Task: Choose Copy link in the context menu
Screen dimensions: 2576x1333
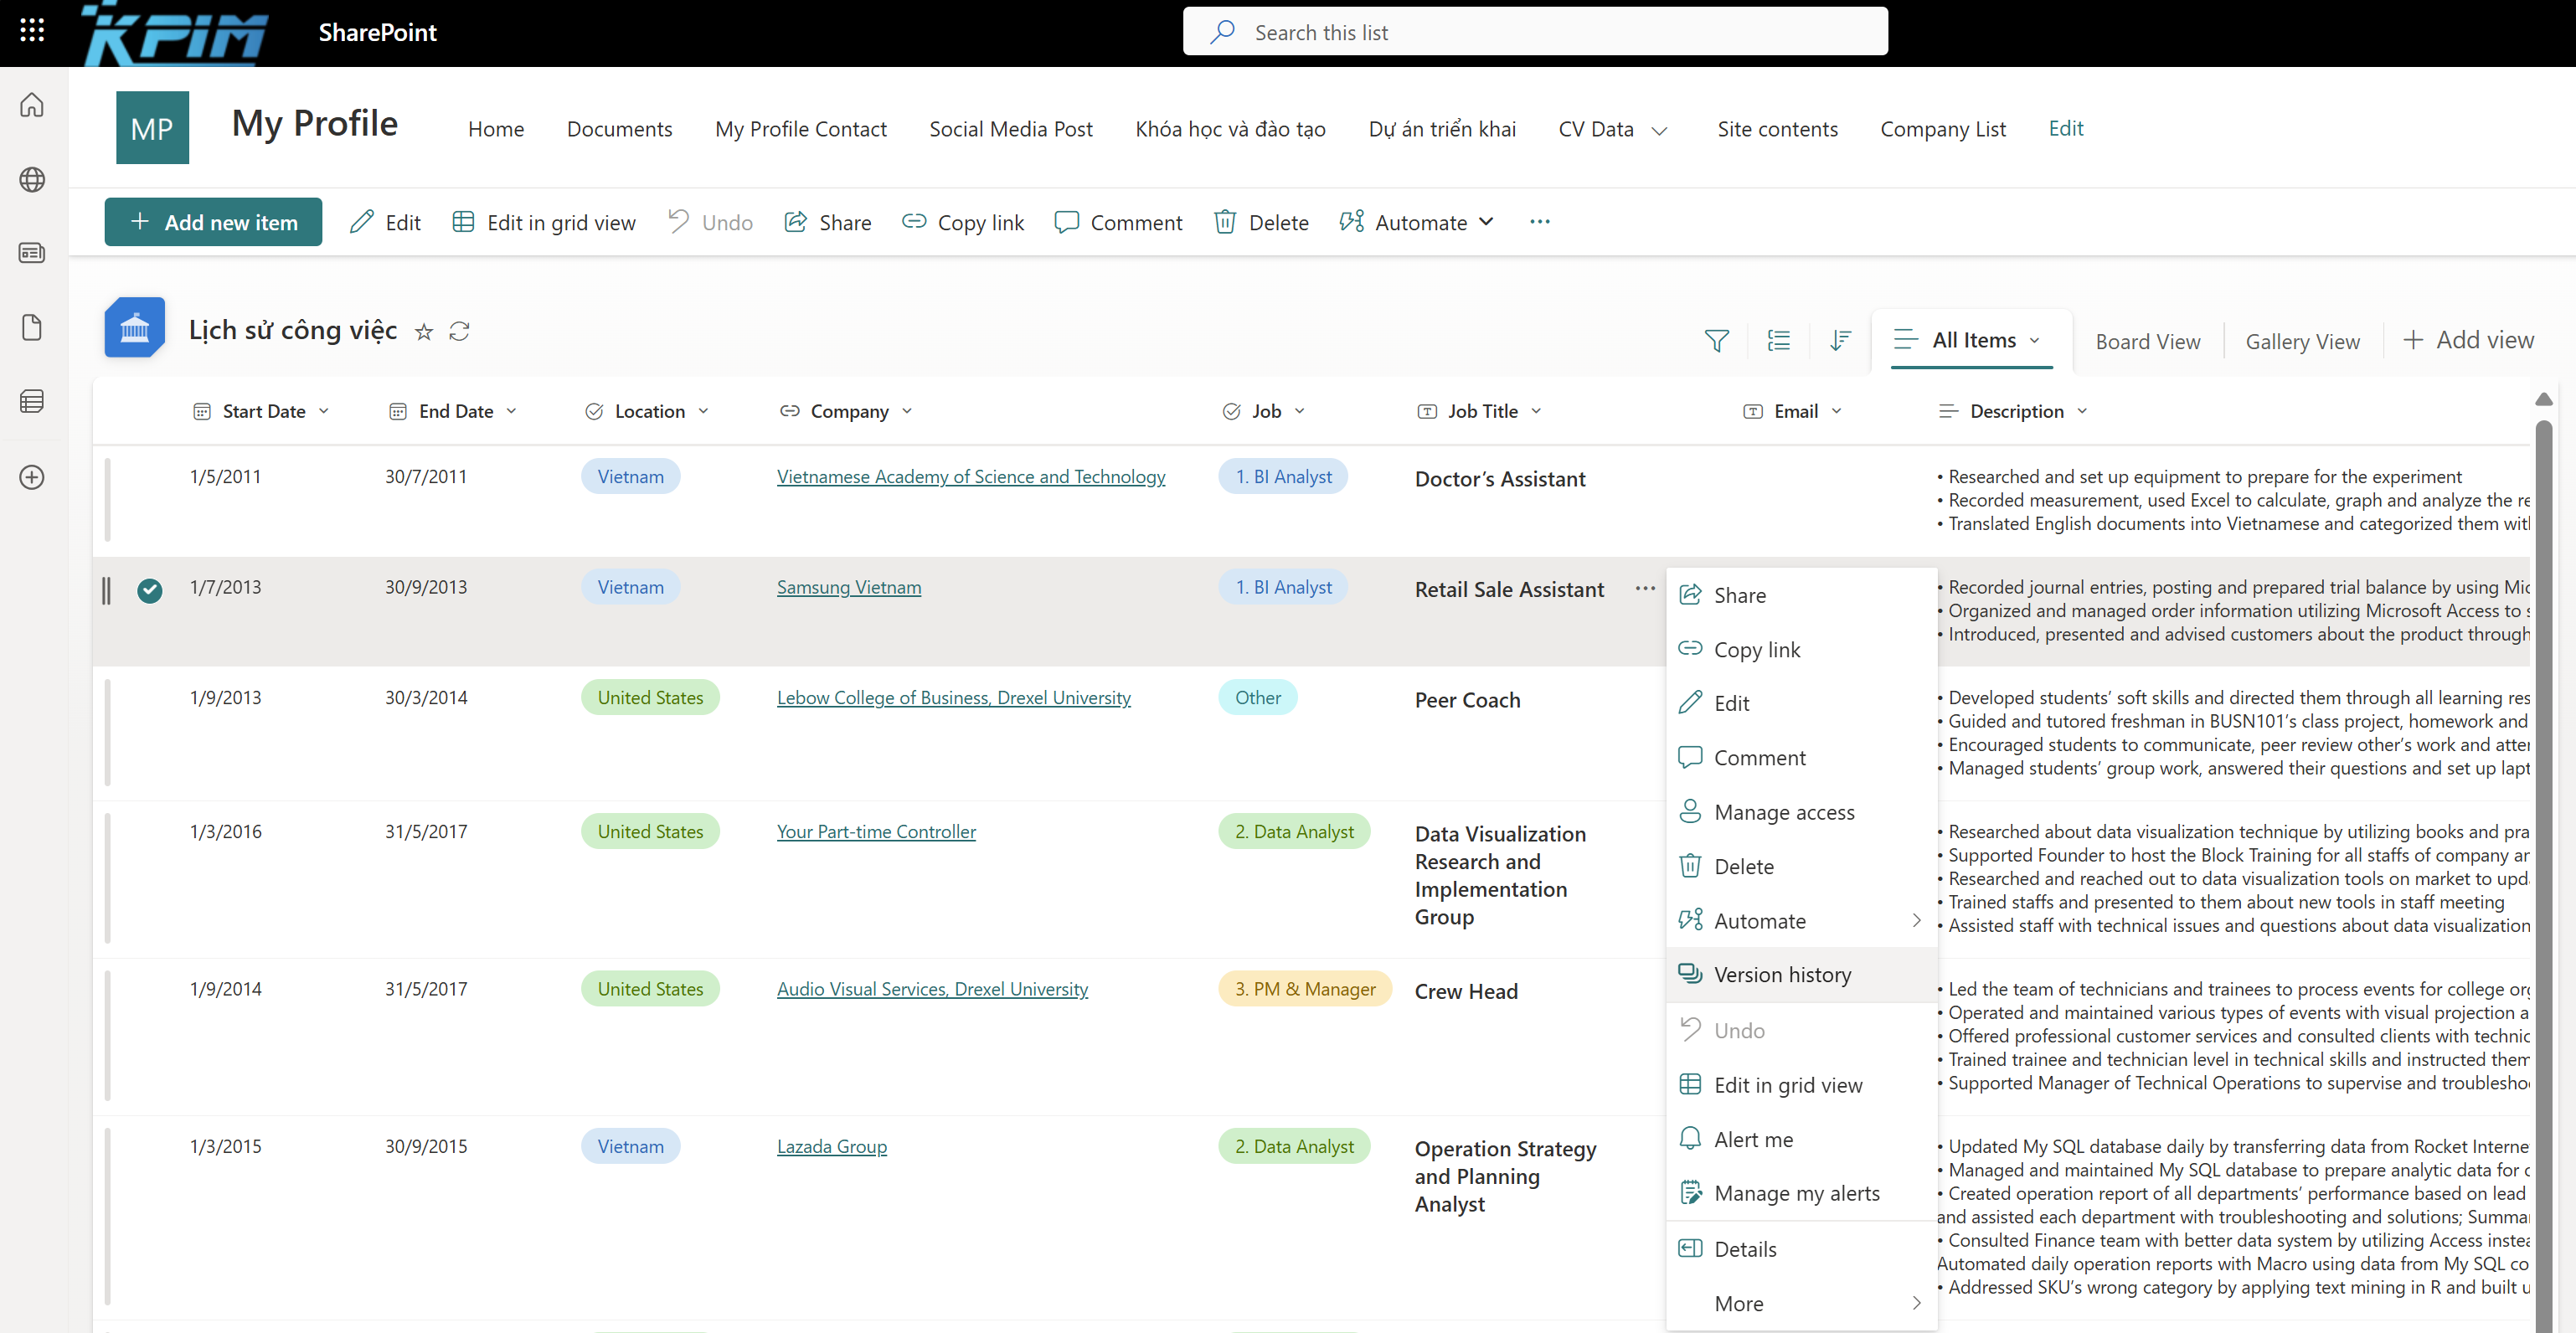Action: (1801, 649)
